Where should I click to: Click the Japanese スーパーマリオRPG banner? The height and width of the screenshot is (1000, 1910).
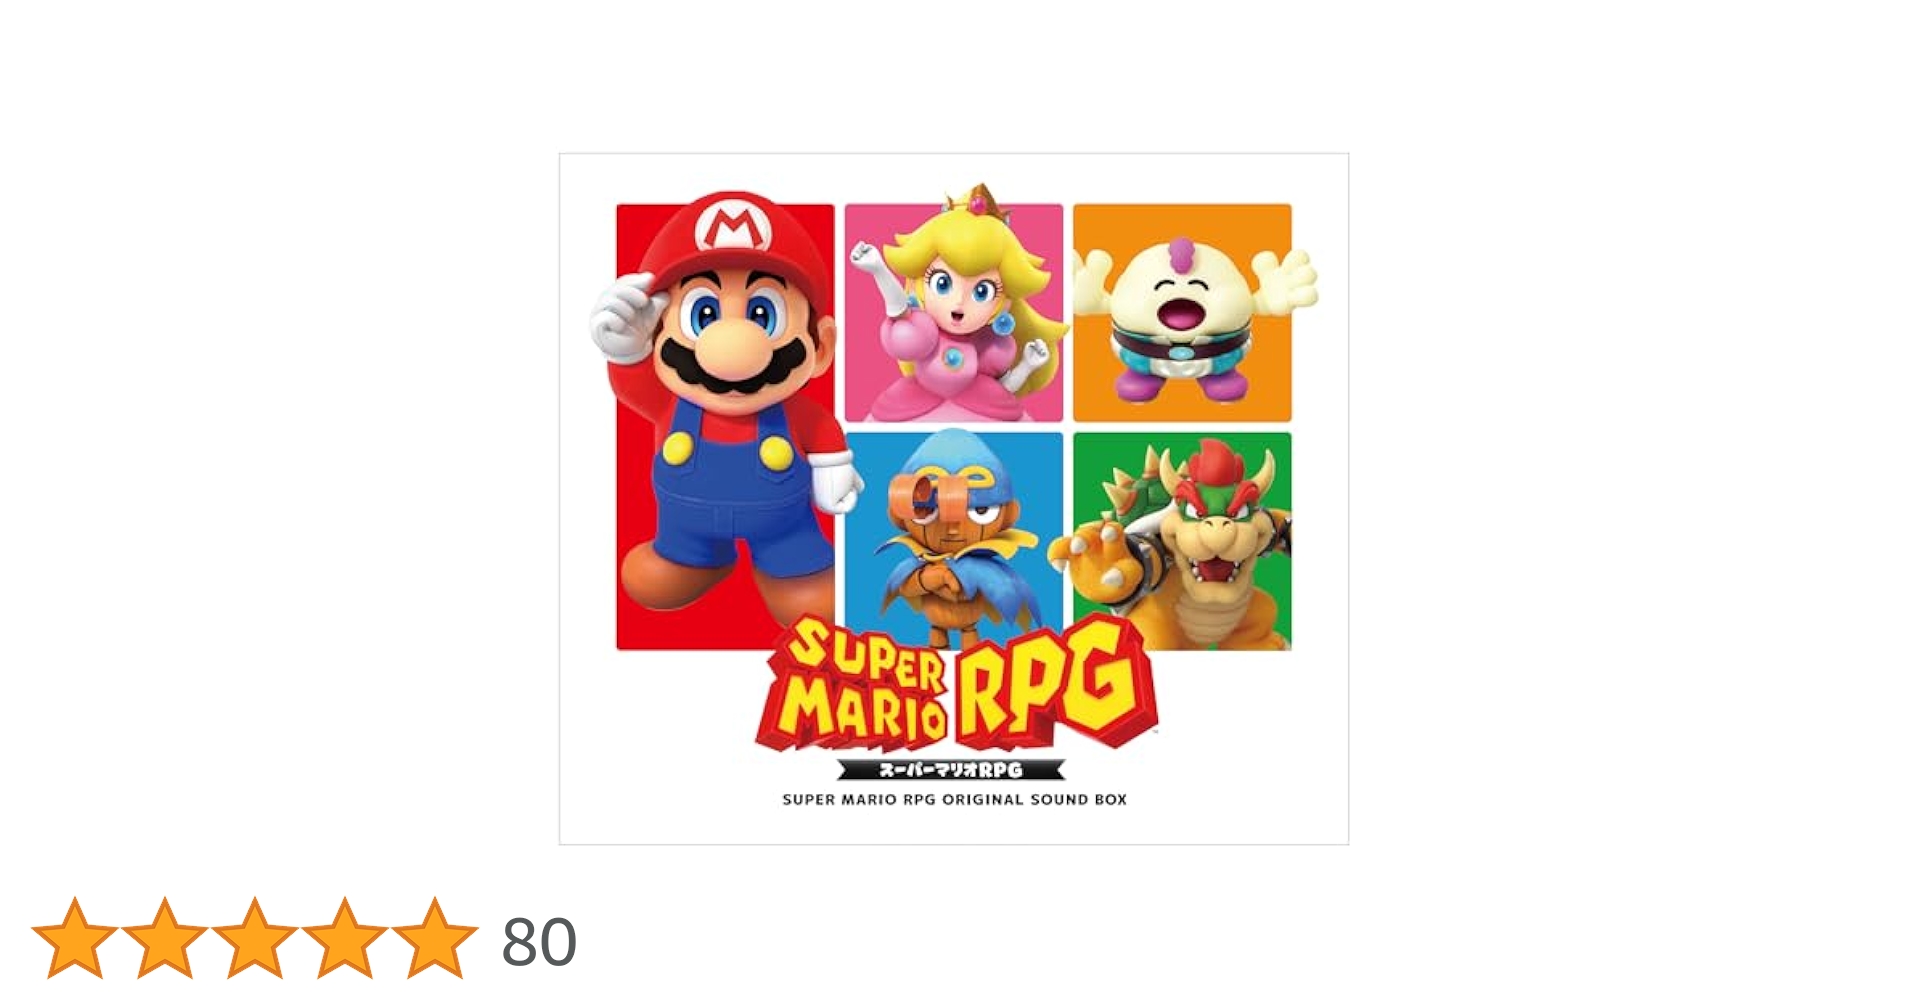951,770
